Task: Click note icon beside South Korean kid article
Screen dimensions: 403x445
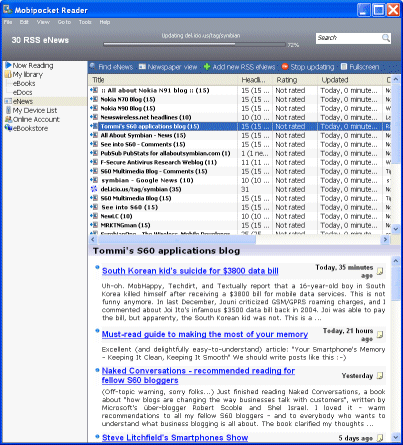Action: click(380, 271)
